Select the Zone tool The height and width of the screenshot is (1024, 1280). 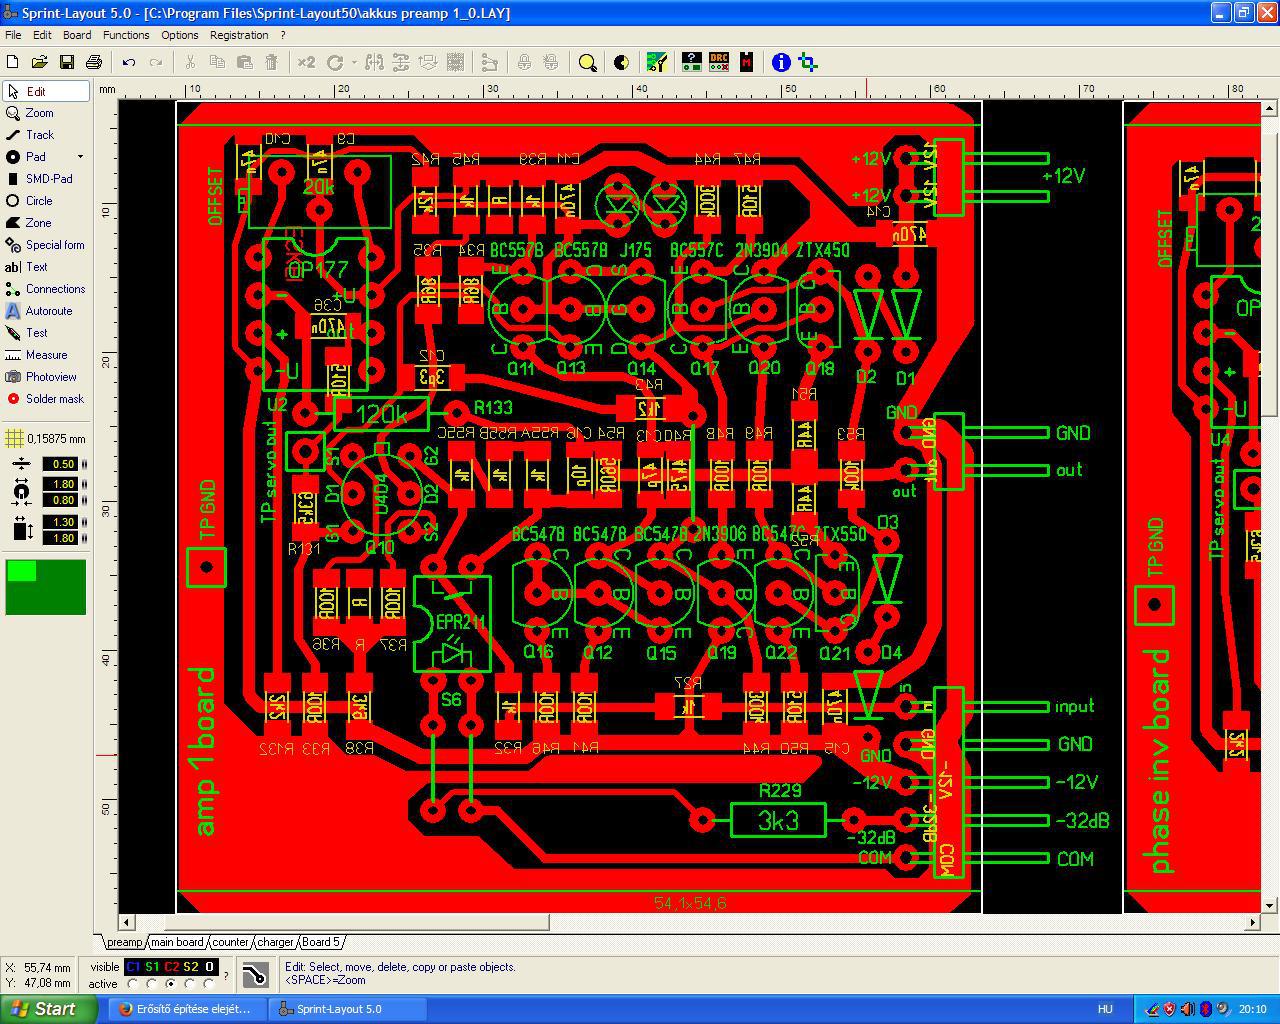pyautogui.click(x=46, y=223)
